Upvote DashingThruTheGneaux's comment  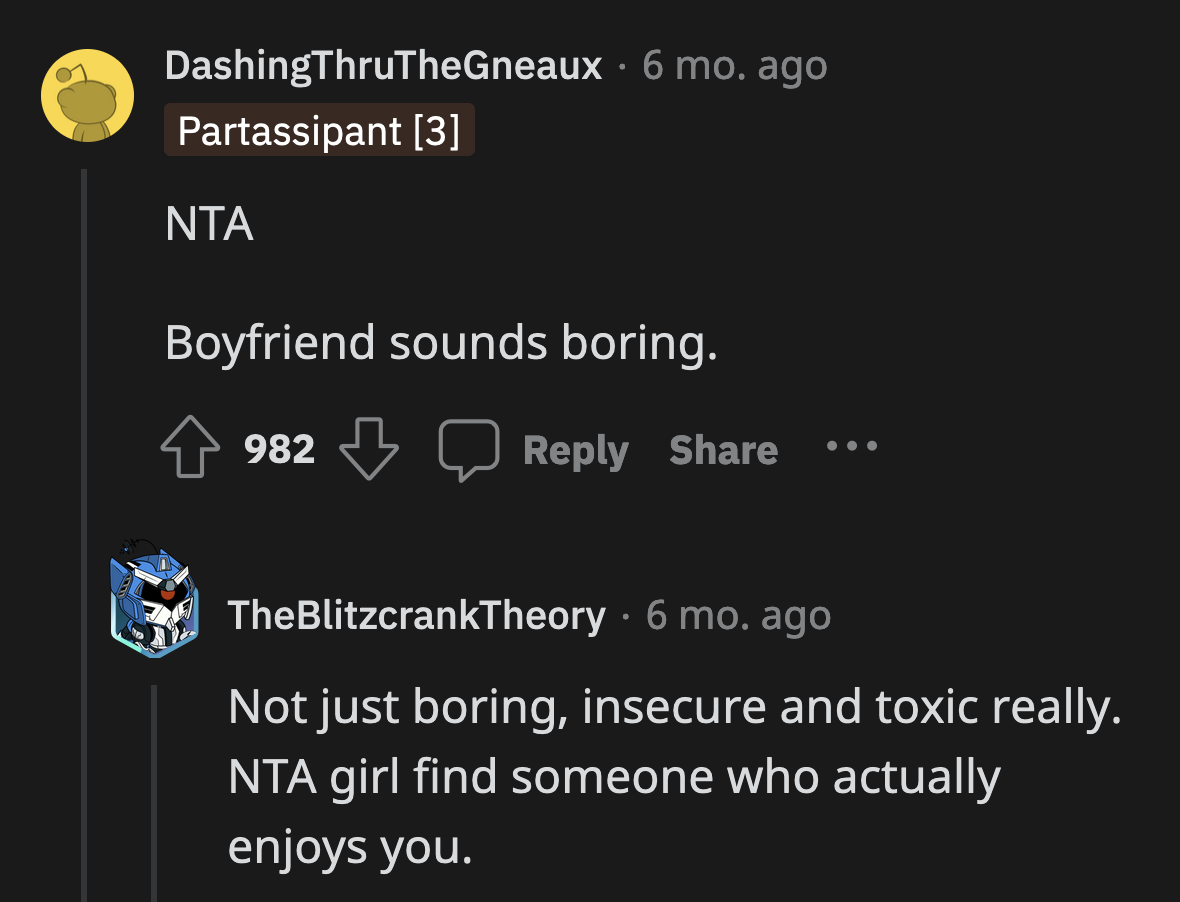click(x=189, y=448)
